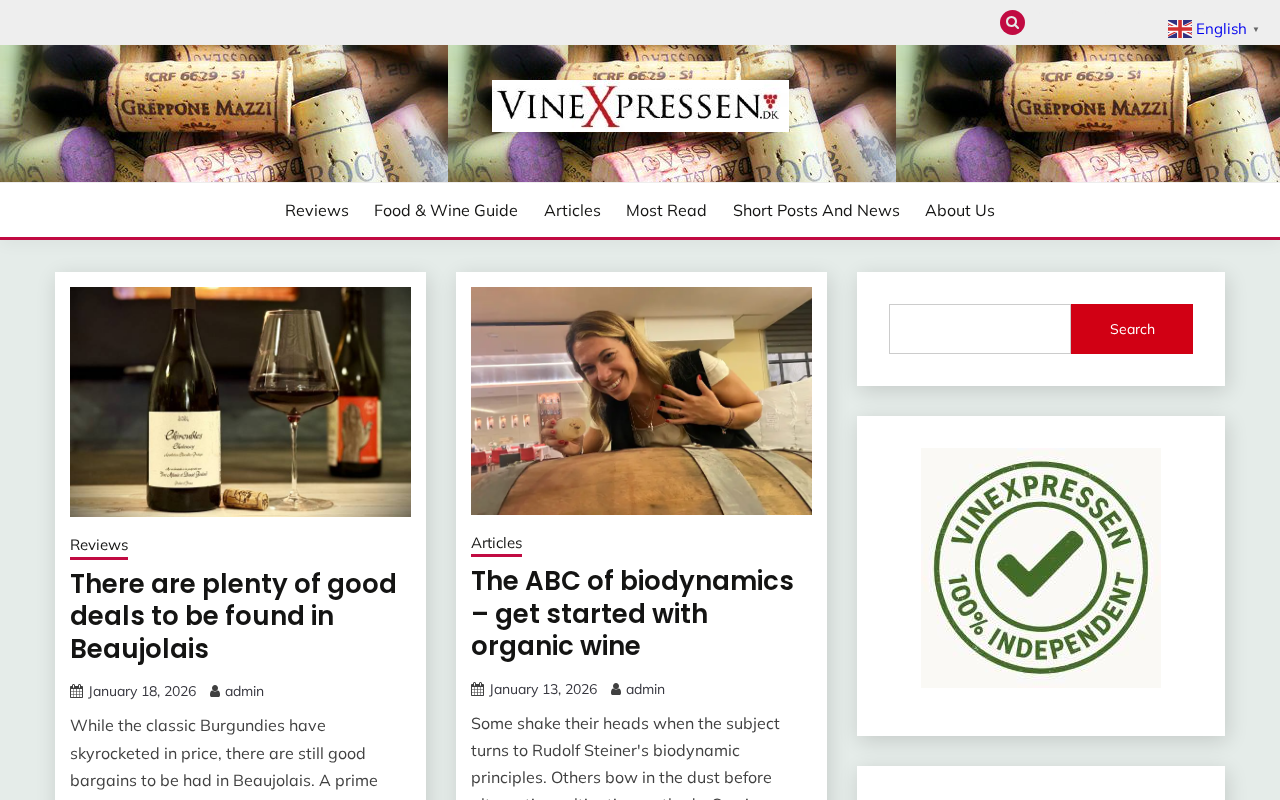This screenshot has width=1280, height=800.
Task: Open the Beaujolais wine bottle thumbnail
Action: click(240, 402)
